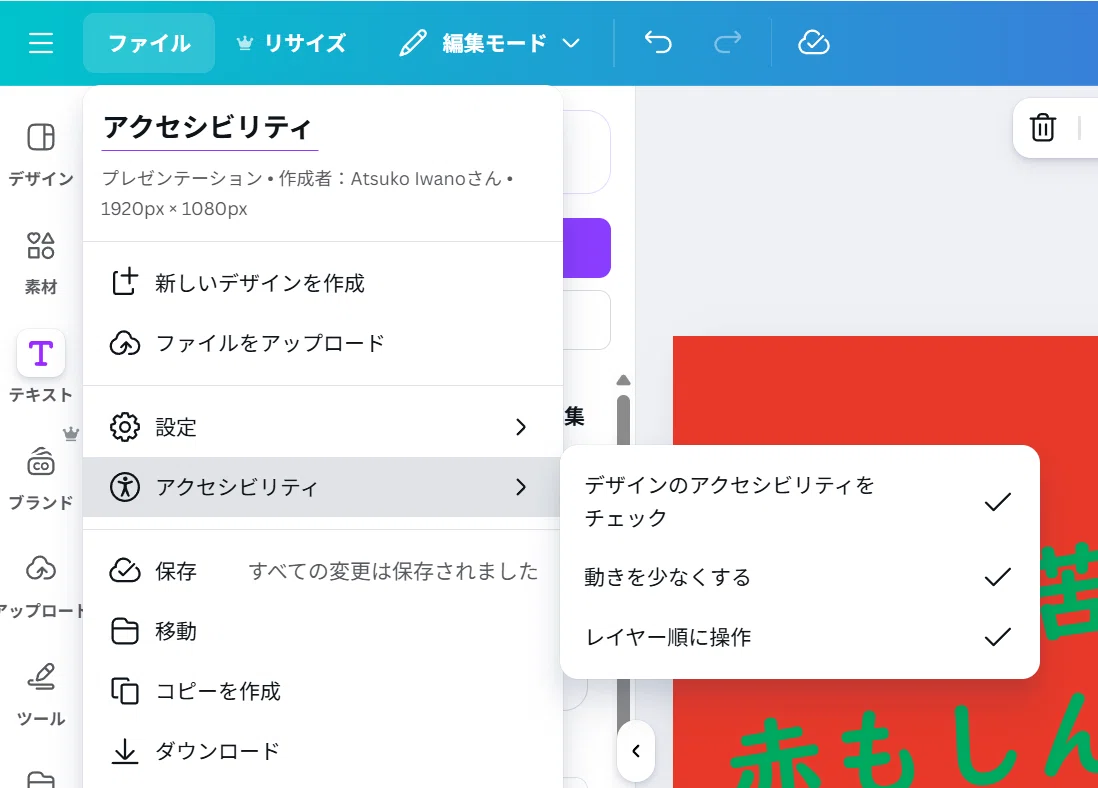Open the デザイン sidebar panel
This screenshot has height=788, width=1098.
point(41,154)
